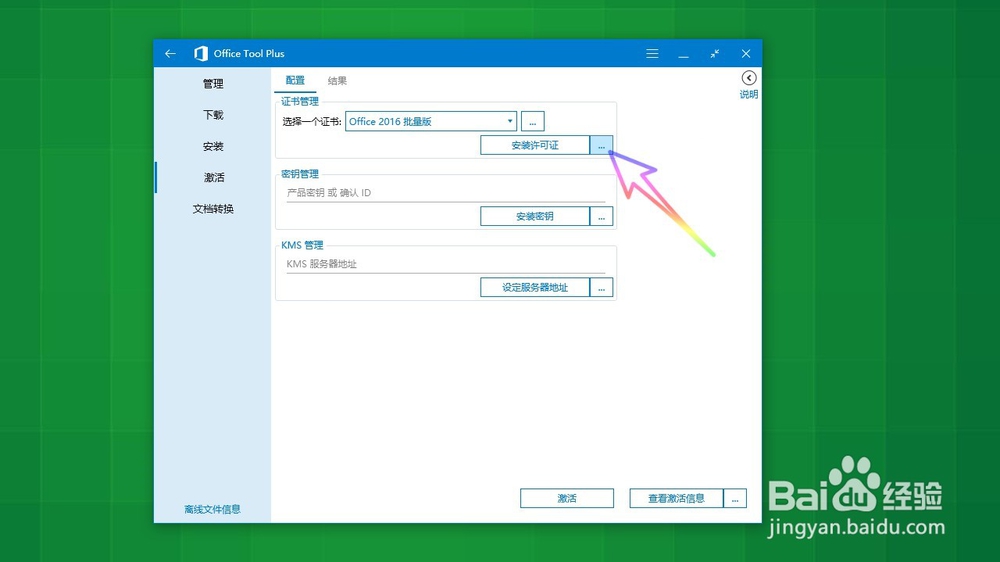Close the Office Tool Plus window

(746, 54)
